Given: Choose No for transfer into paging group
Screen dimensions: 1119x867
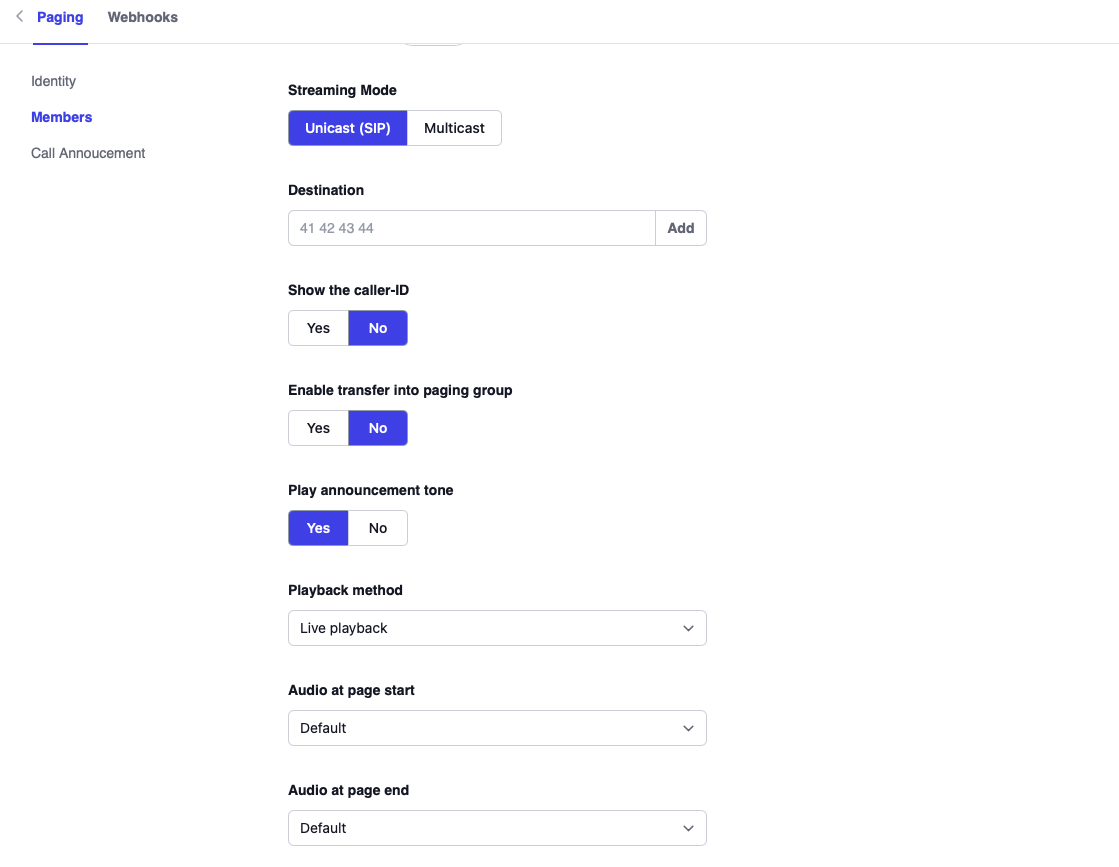Looking at the screenshot, I should (x=377, y=428).
